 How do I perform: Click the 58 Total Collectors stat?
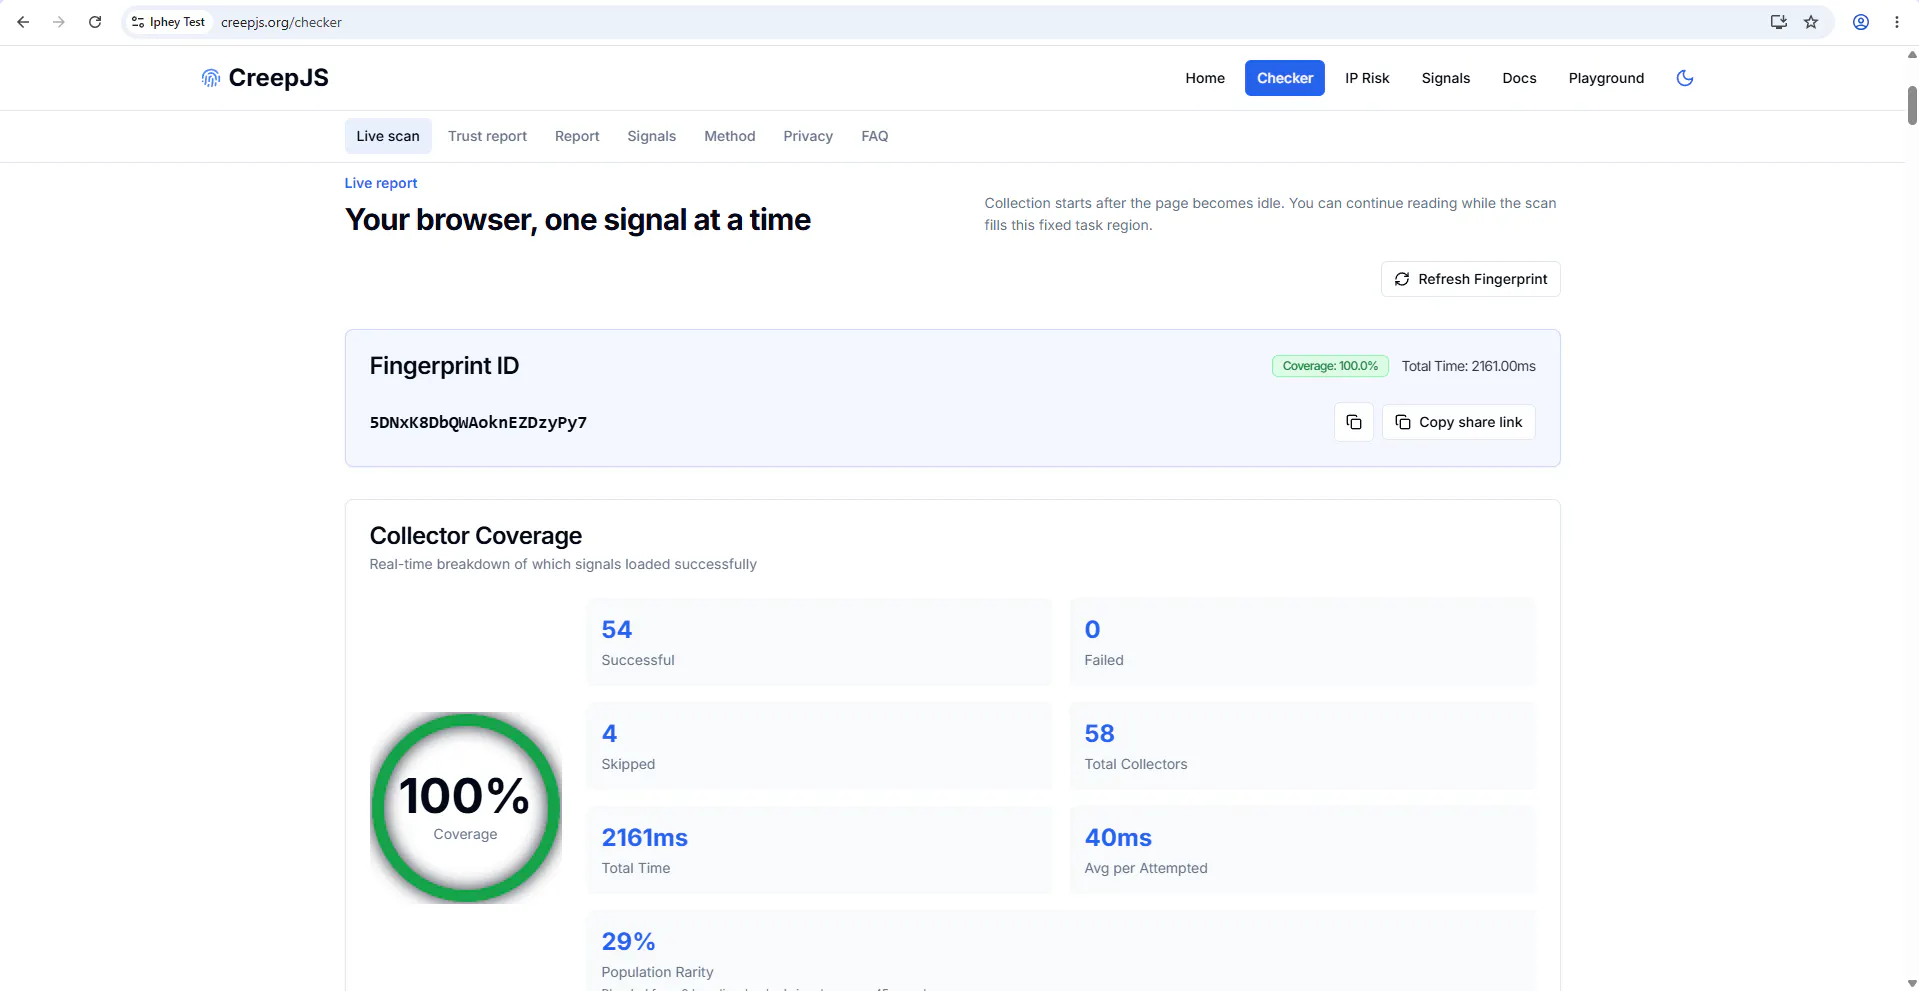pos(1302,746)
